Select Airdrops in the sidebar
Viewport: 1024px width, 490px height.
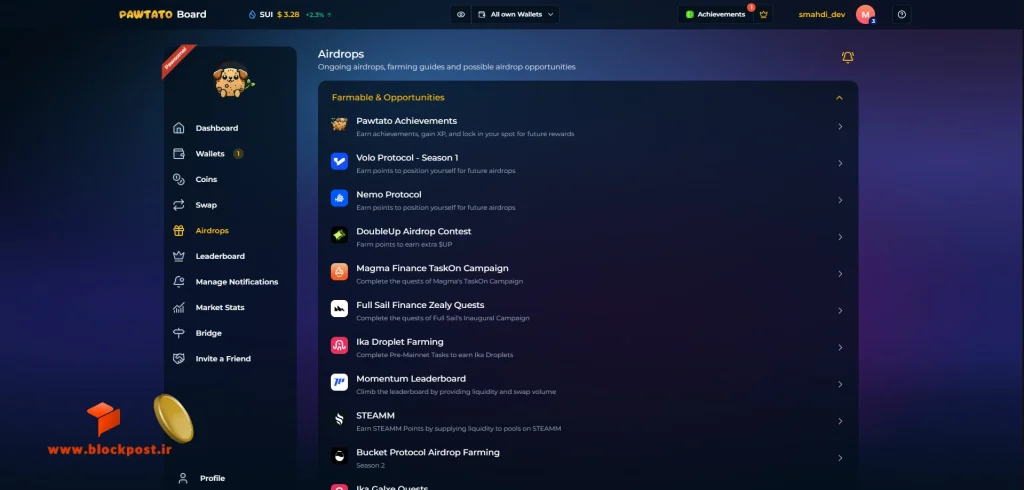coord(212,231)
